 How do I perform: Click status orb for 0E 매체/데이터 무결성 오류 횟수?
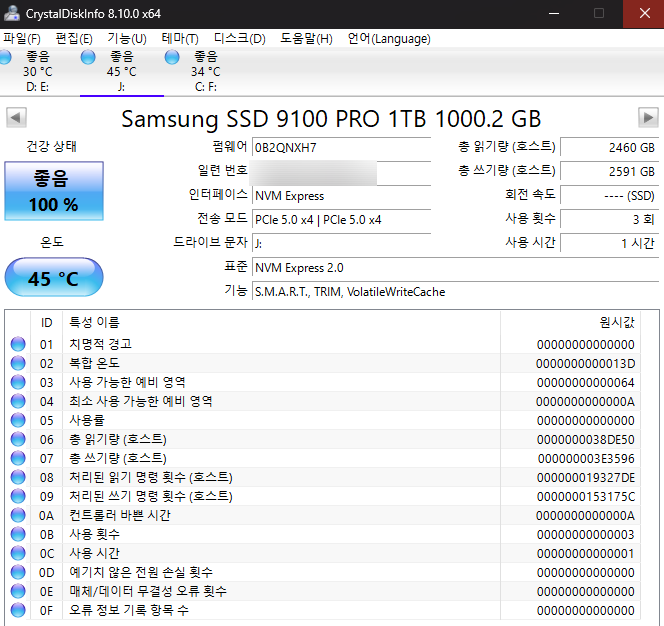[18, 591]
